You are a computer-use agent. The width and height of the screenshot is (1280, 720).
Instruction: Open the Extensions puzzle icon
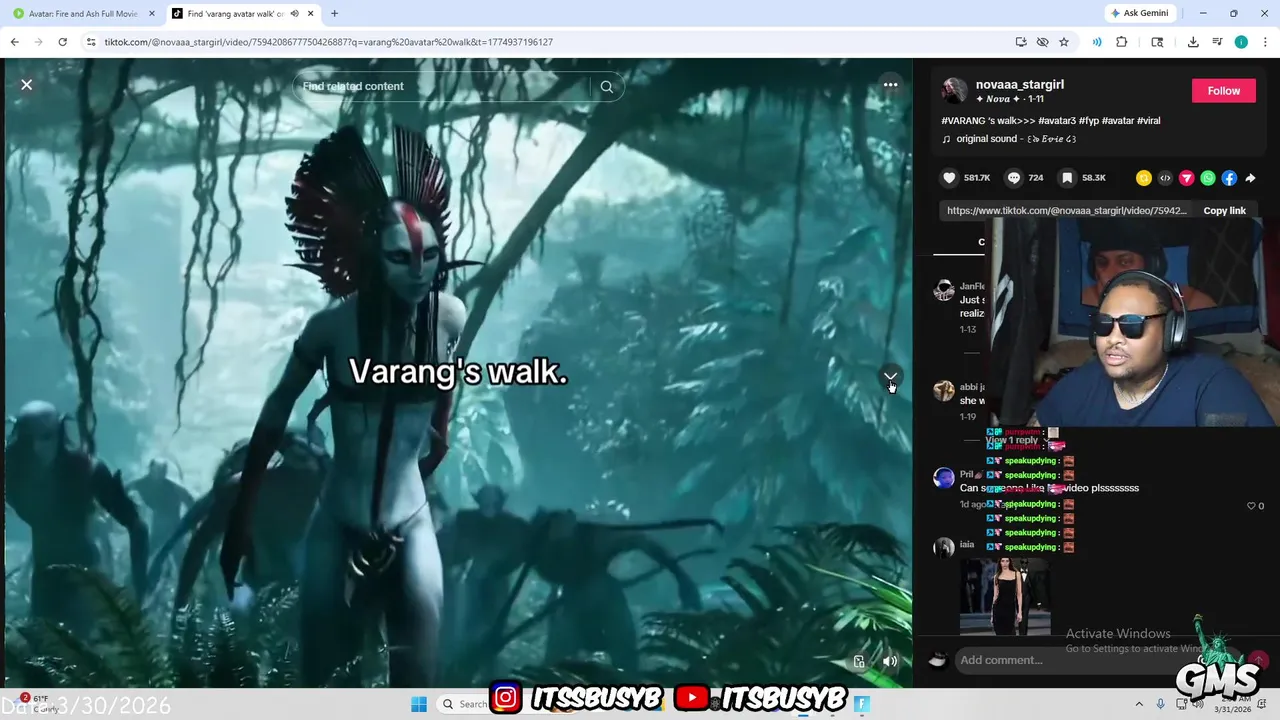pos(1121,42)
